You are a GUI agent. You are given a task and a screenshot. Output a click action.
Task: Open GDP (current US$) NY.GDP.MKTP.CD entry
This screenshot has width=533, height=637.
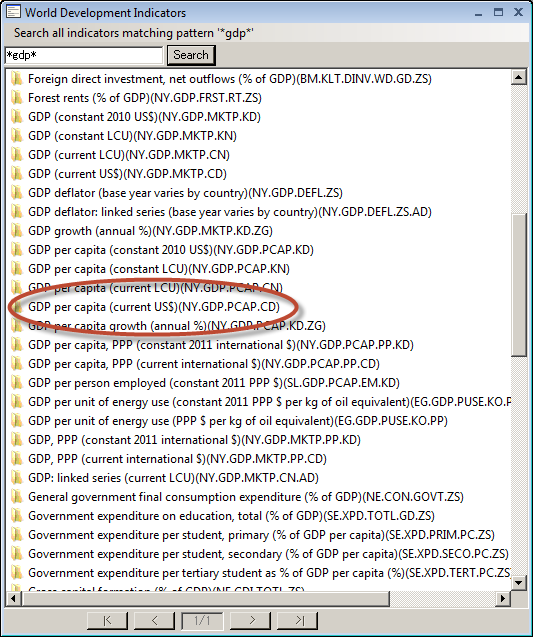click(127, 174)
